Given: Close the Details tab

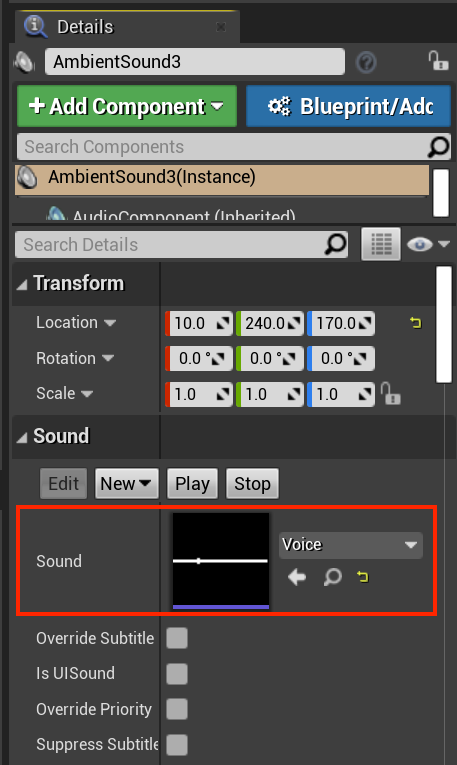Looking at the screenshot, I should pyautogui.click(x=221, y=27).
